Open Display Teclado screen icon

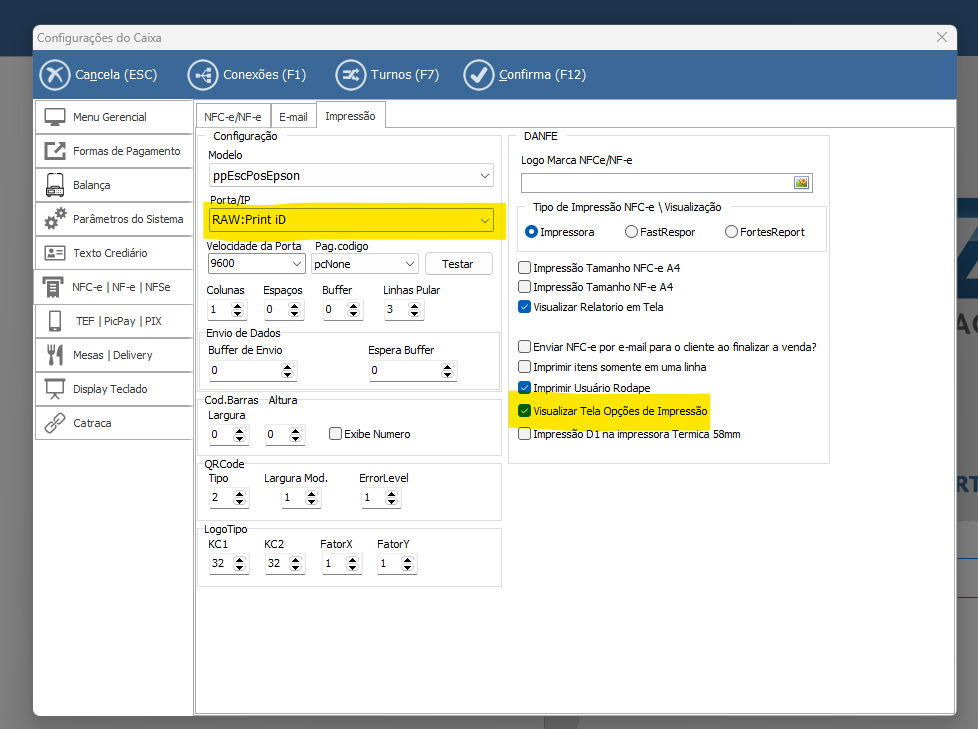click(55, 389)
